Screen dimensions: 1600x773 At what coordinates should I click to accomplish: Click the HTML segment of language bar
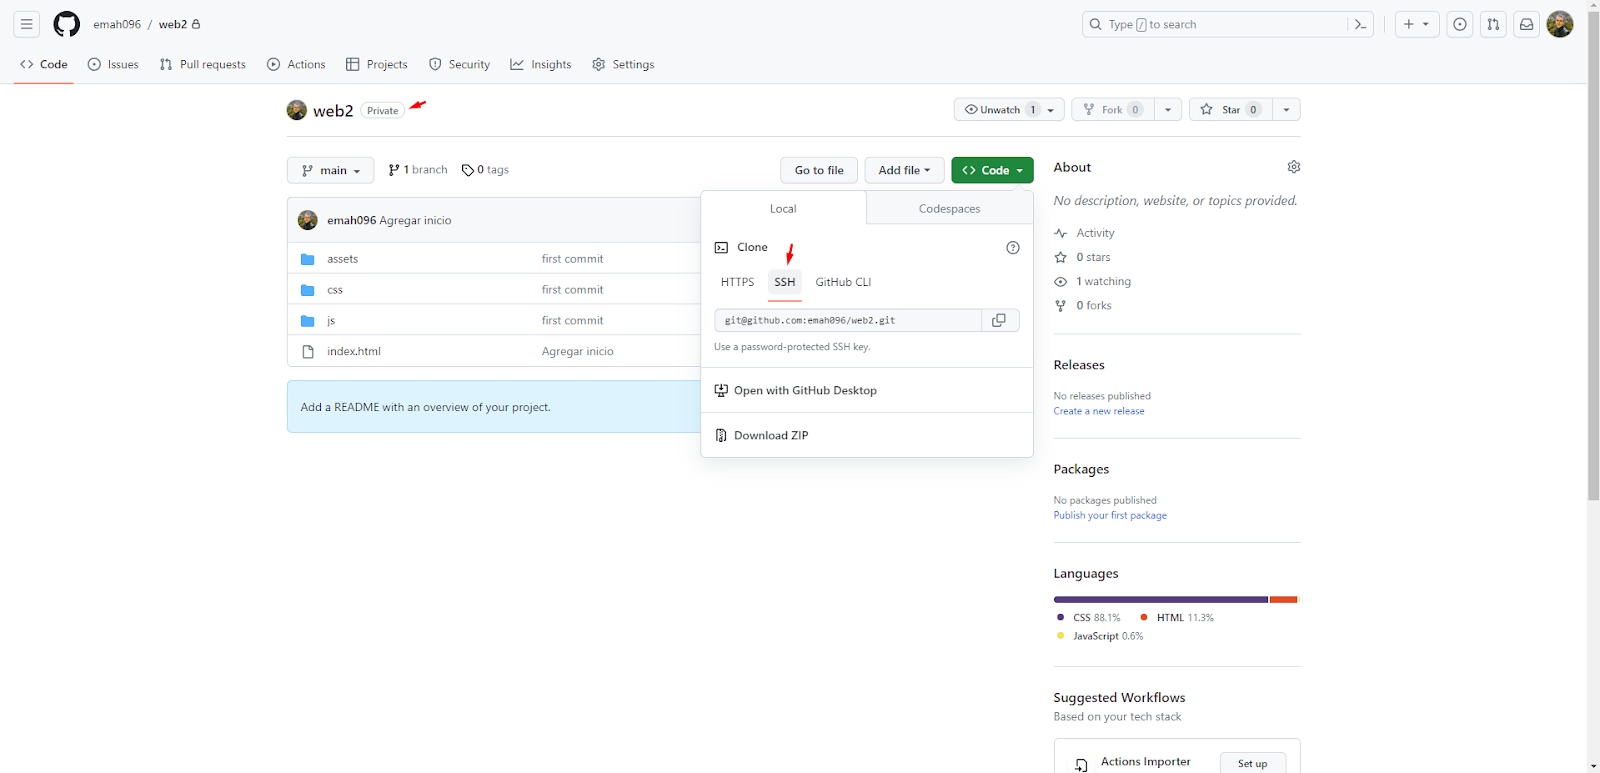click(1283, 600)
